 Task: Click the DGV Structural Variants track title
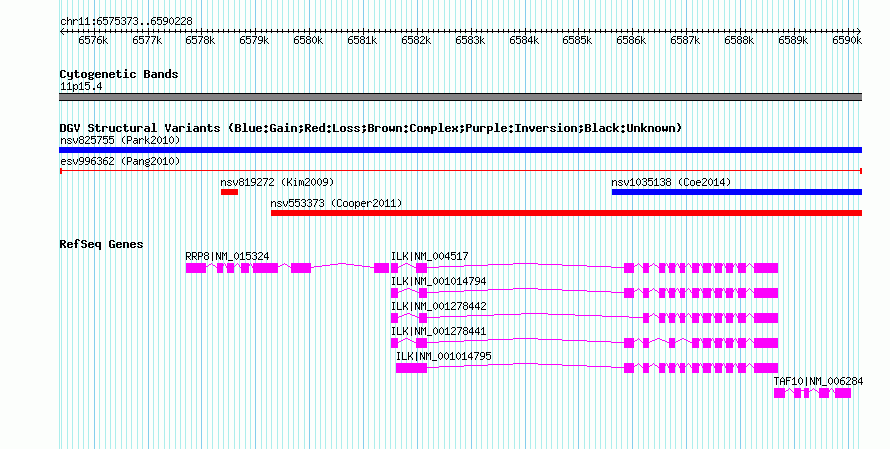371,128
